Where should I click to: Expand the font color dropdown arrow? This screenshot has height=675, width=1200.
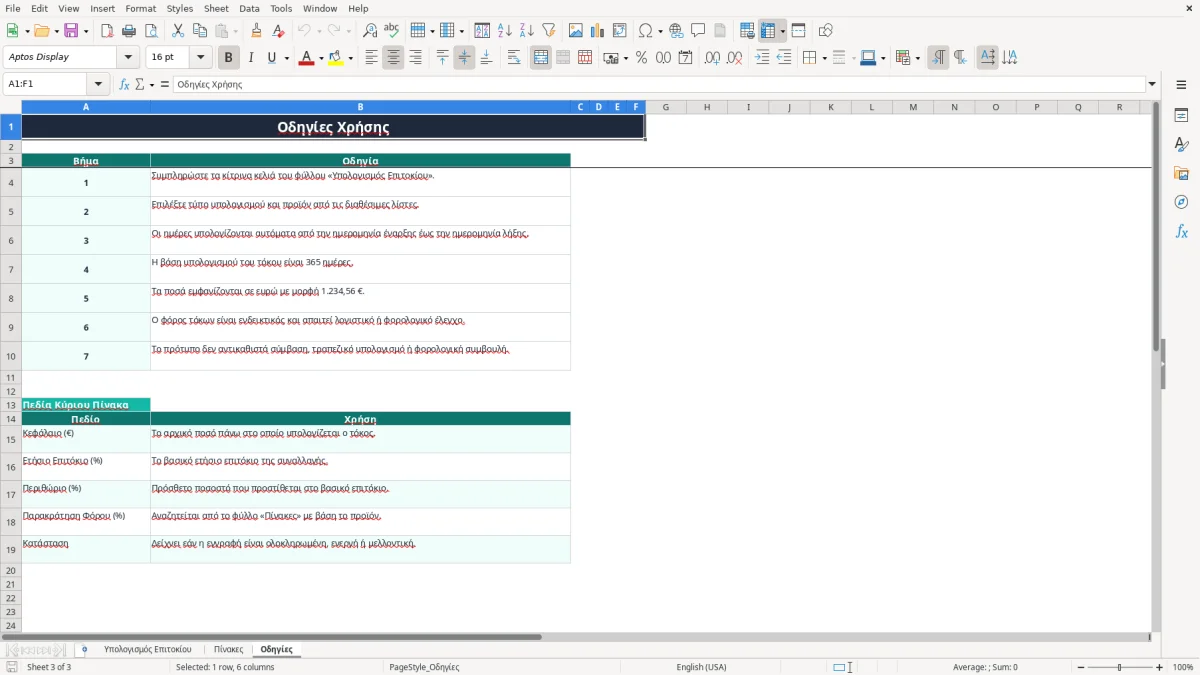coord(320,58)
